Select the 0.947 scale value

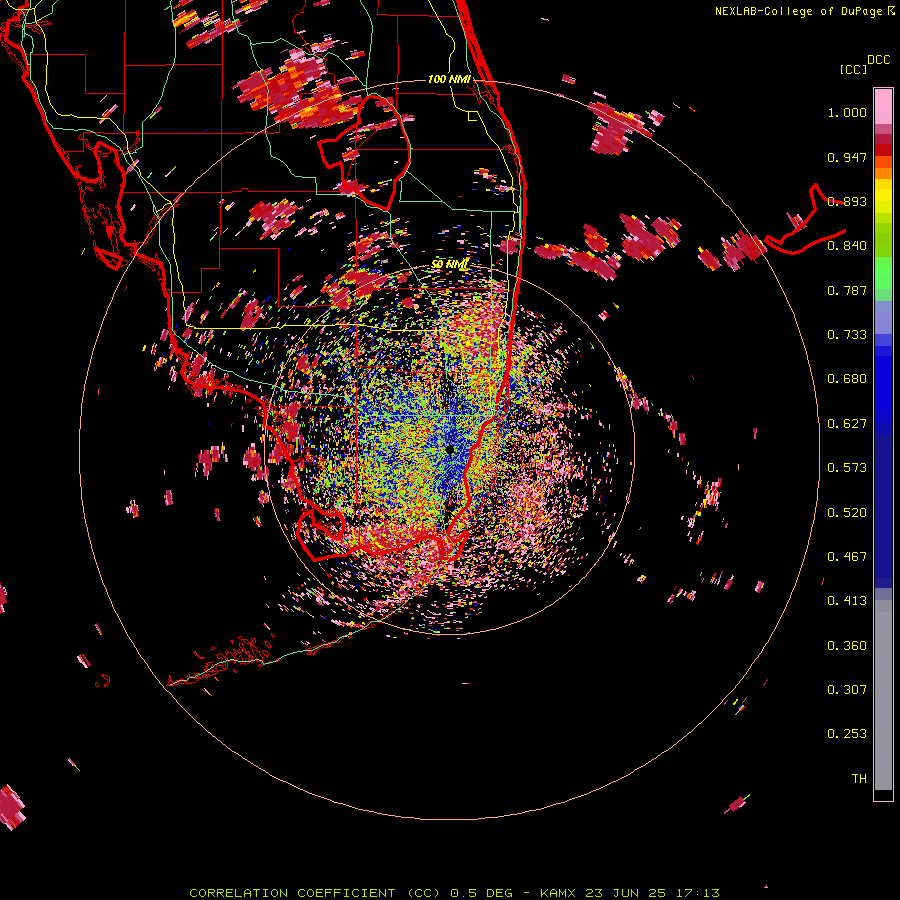[847, 157]
